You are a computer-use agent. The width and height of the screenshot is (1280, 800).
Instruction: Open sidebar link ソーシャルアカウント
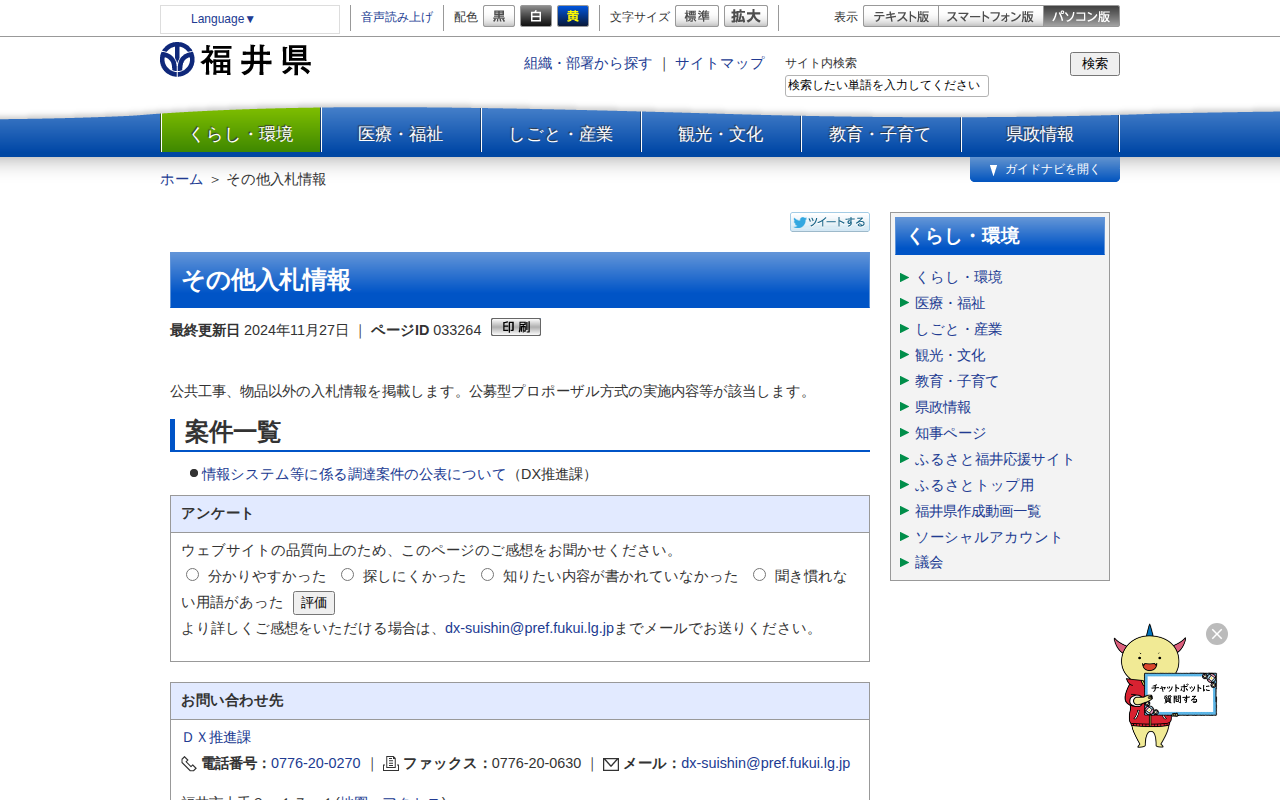click(x=989, y=537)
